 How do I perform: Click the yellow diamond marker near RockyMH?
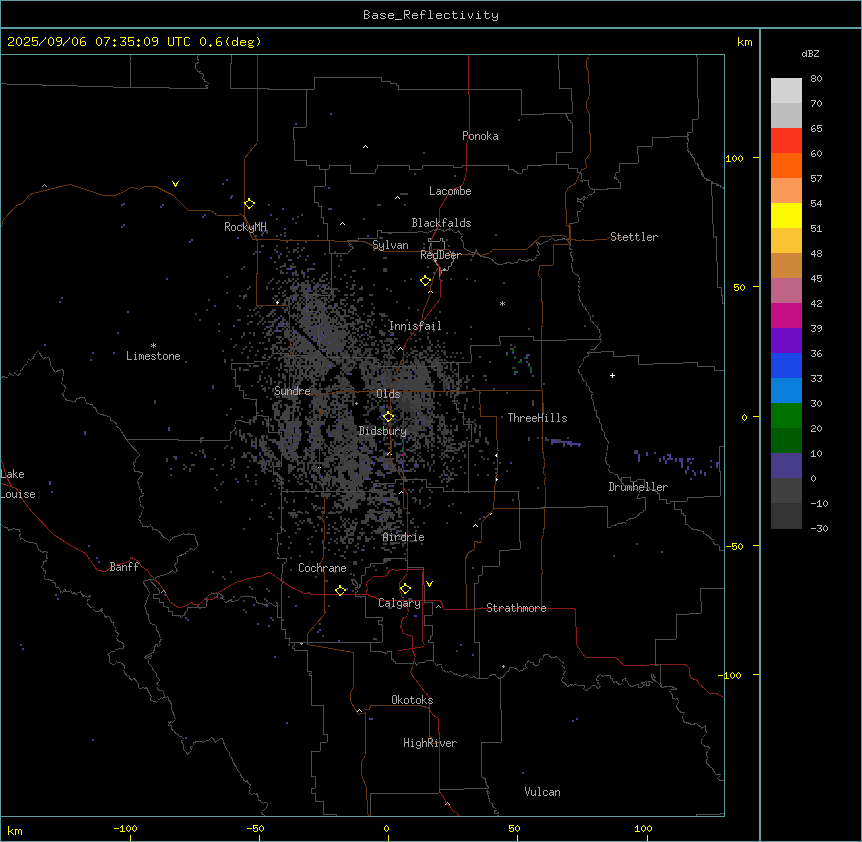[x=249, y=204]
